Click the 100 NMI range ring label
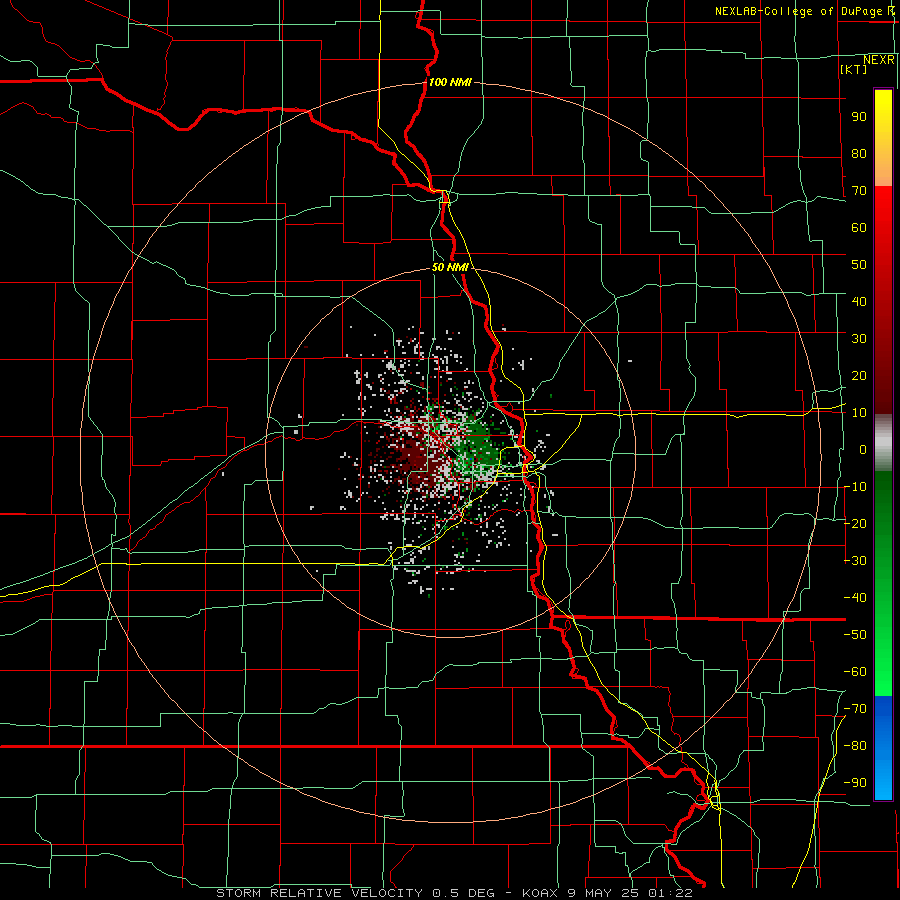Image resolution: width=900 pixels, height=900 pixels. tap(450, 82)
